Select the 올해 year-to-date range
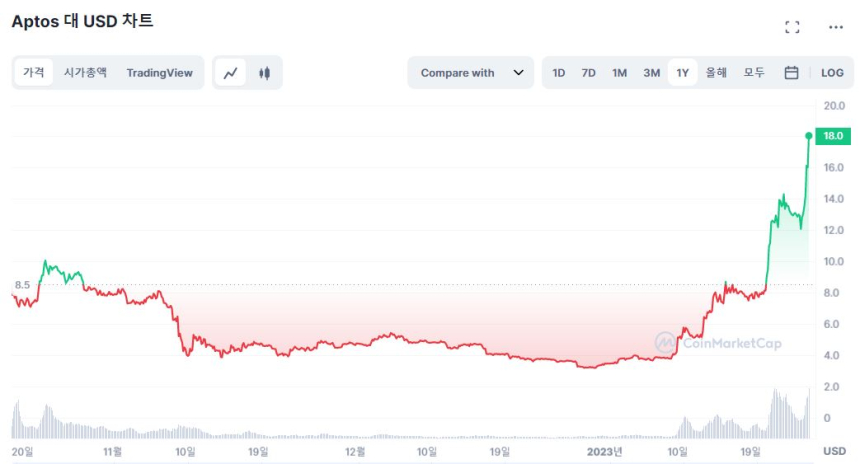The image size is (860, 464). click(x=716, y=73)
